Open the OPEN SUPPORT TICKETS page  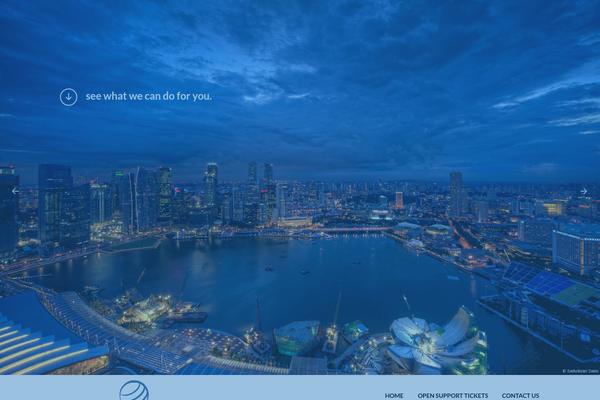tap(453, 395)
